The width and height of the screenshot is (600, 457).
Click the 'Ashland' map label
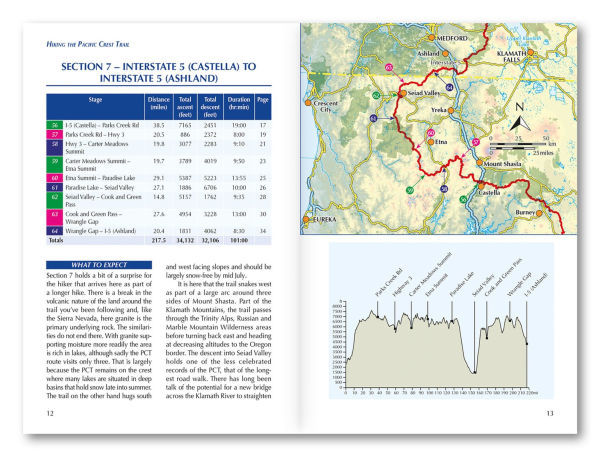tap(428, 54)
